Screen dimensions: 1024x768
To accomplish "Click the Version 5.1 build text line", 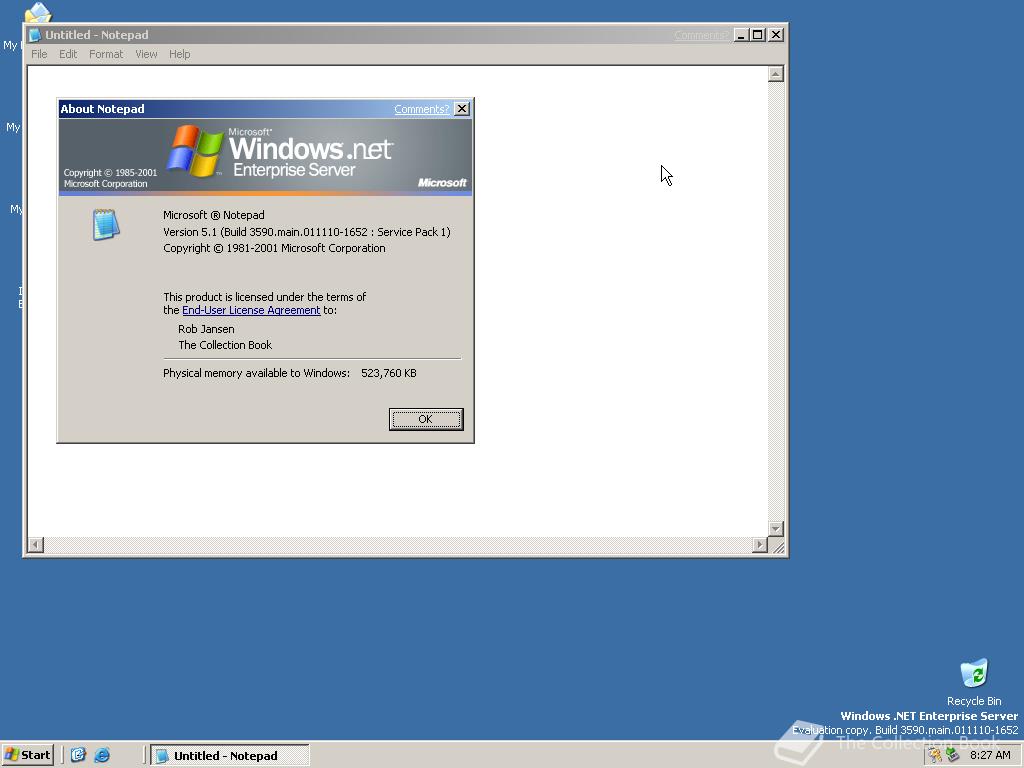I will point(306,232).
